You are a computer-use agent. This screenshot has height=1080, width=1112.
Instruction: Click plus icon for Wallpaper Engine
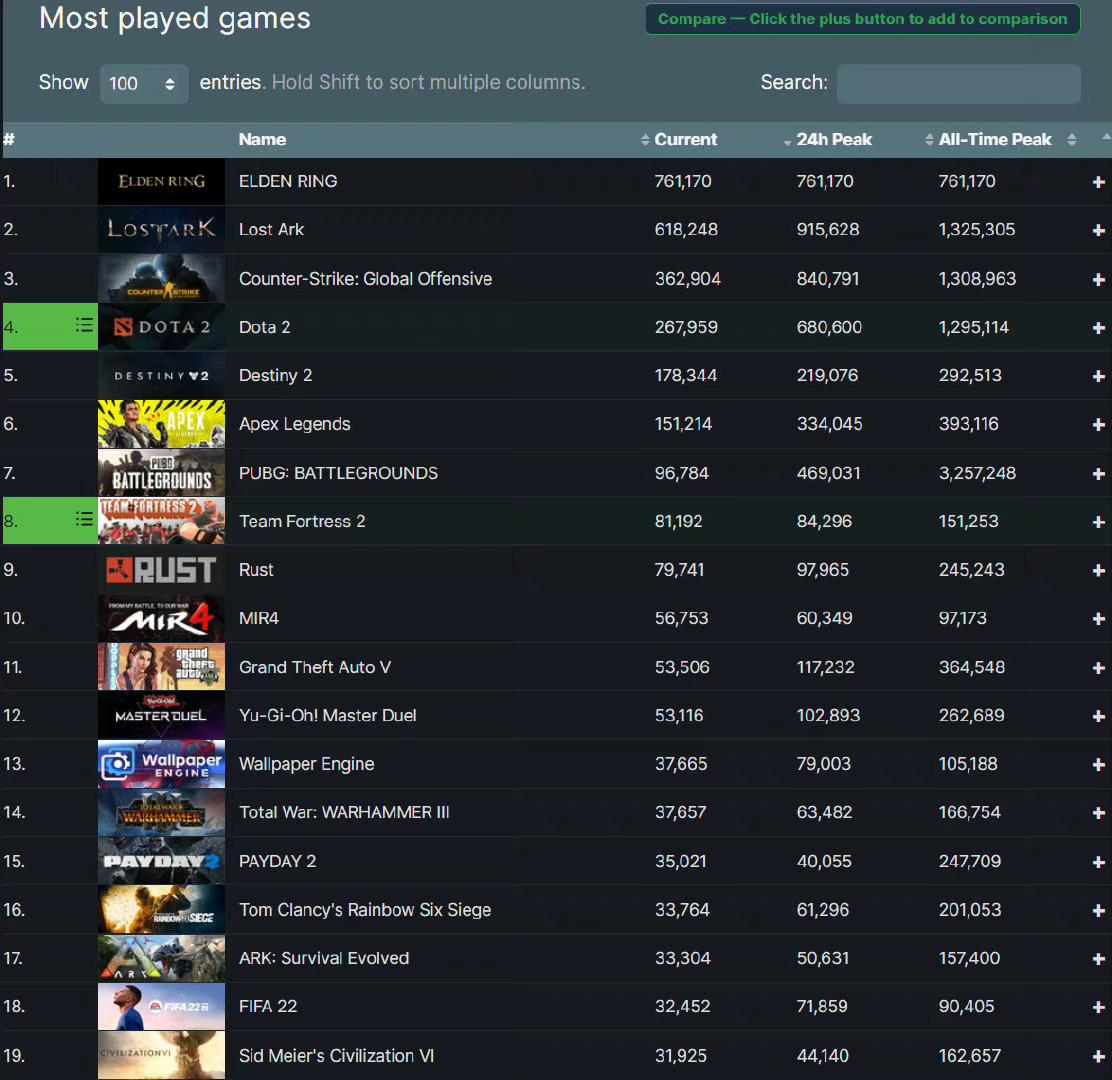tap(1099, 764)
